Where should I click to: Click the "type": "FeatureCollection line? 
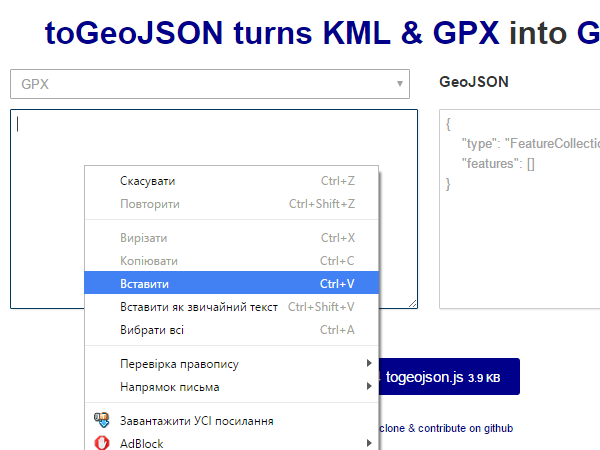[x=531, y=143]
